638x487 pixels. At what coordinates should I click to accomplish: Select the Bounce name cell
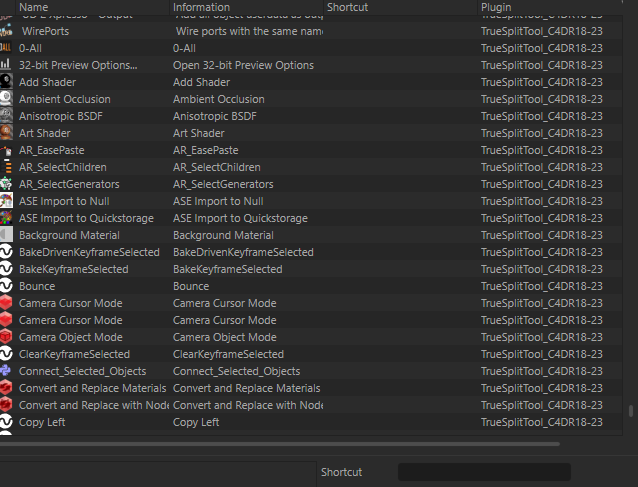(x=37, y=286)
